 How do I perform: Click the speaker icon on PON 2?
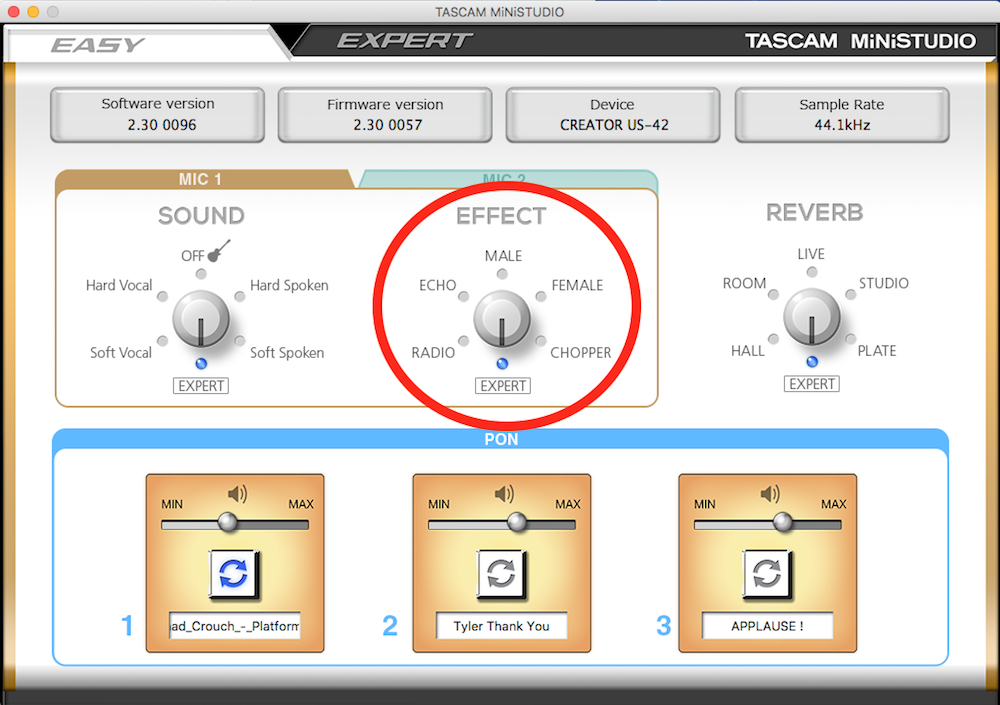(504, 494)
